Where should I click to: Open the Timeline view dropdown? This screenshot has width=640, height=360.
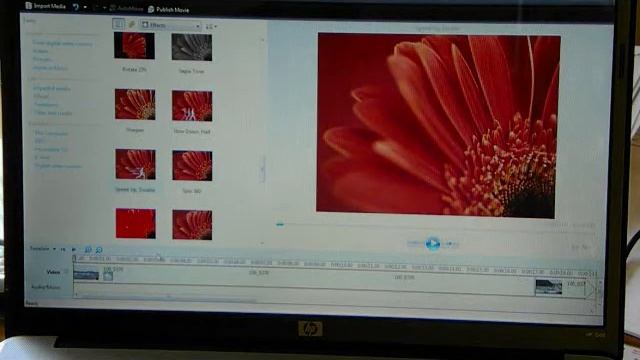[42, 249]
